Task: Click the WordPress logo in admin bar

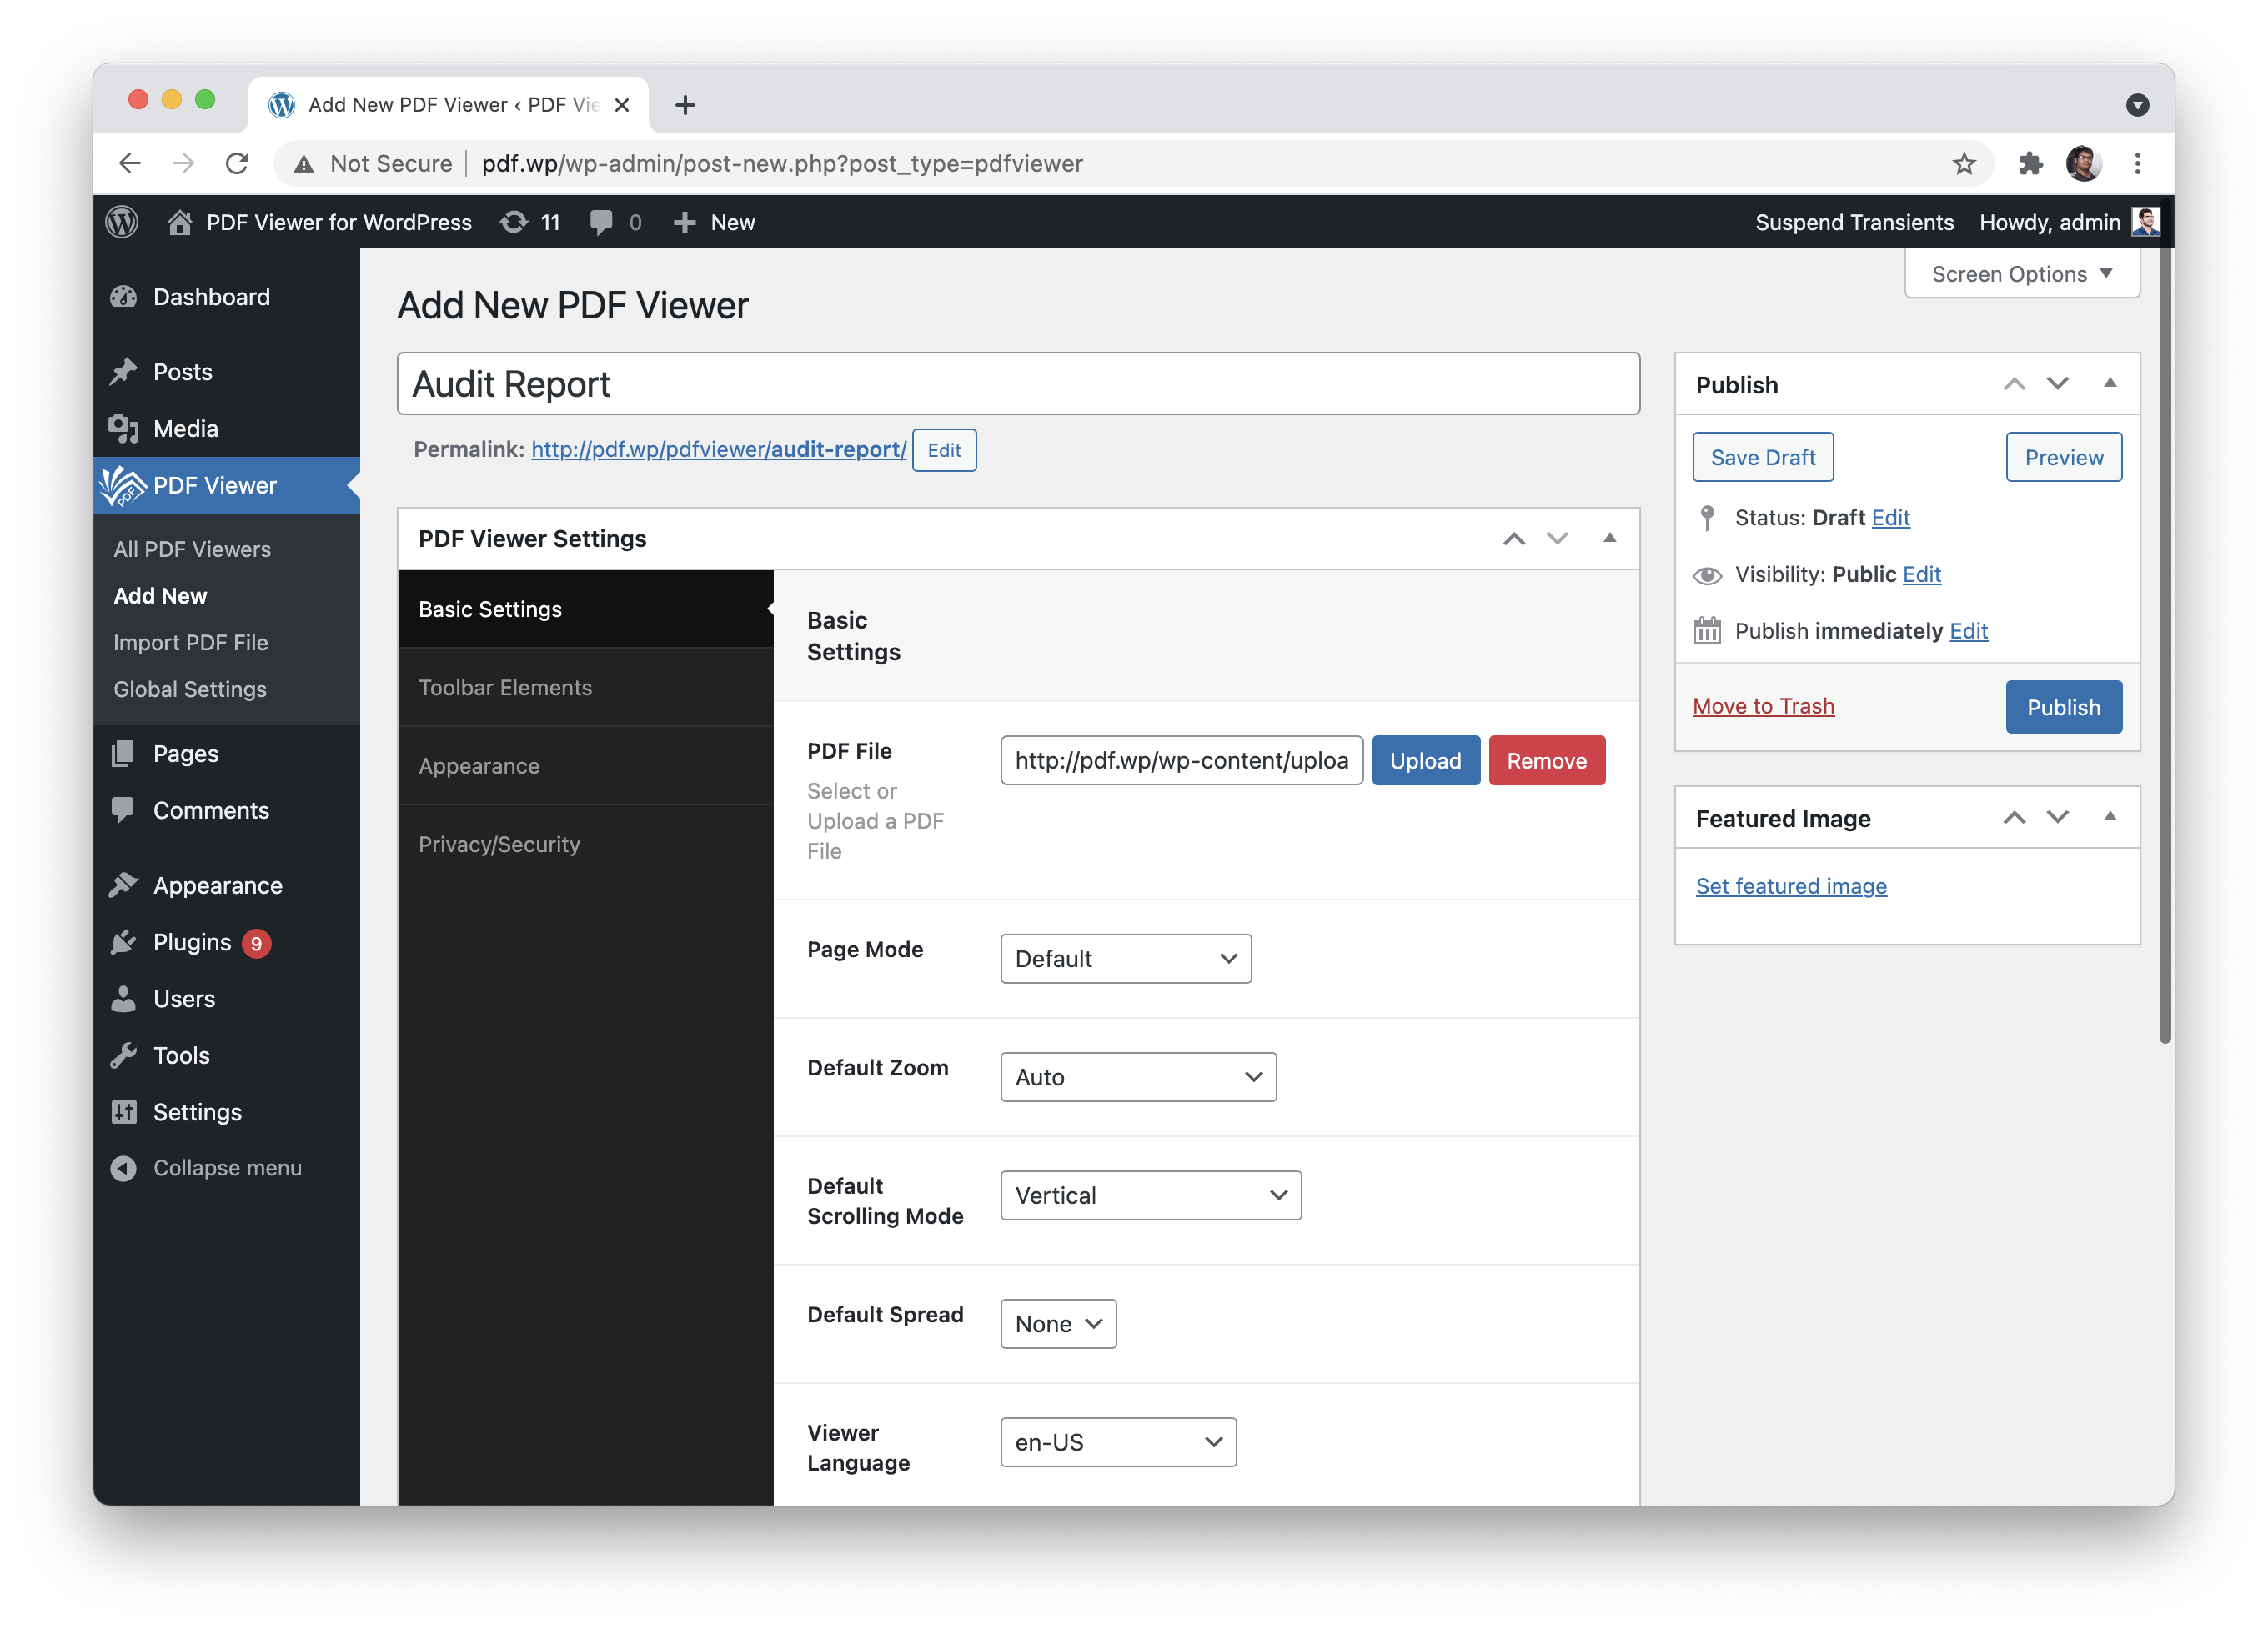Action: [122, 222]
